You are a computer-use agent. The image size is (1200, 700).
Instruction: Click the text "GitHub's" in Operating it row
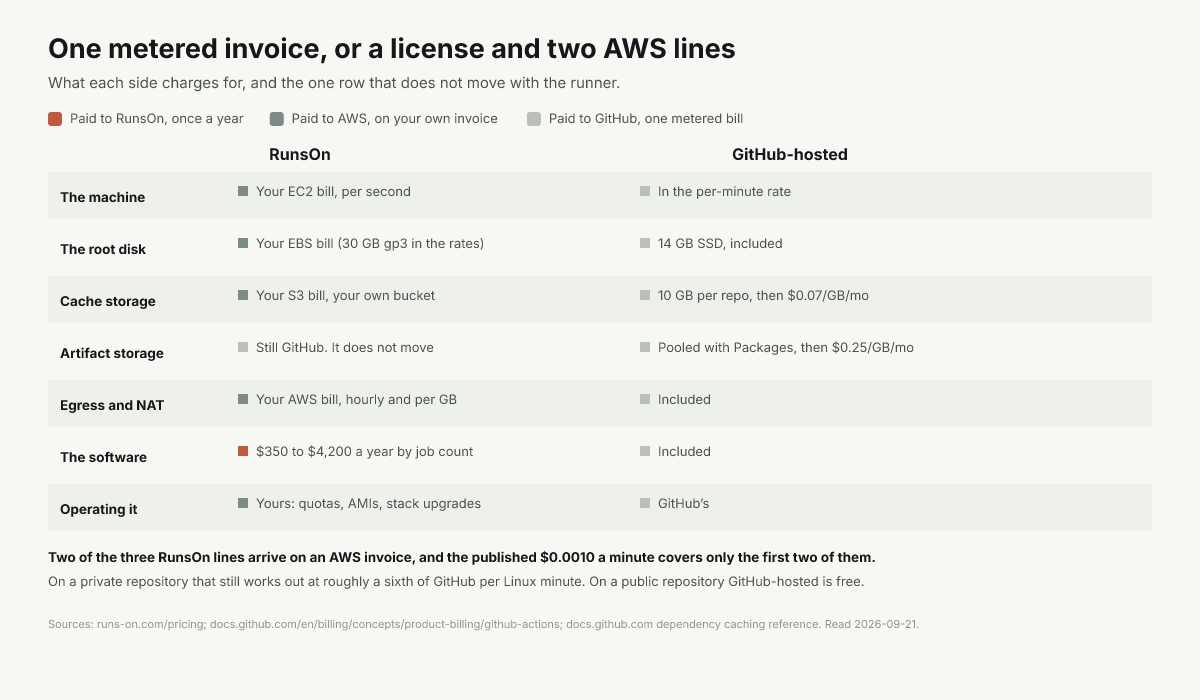coord(684,503)
